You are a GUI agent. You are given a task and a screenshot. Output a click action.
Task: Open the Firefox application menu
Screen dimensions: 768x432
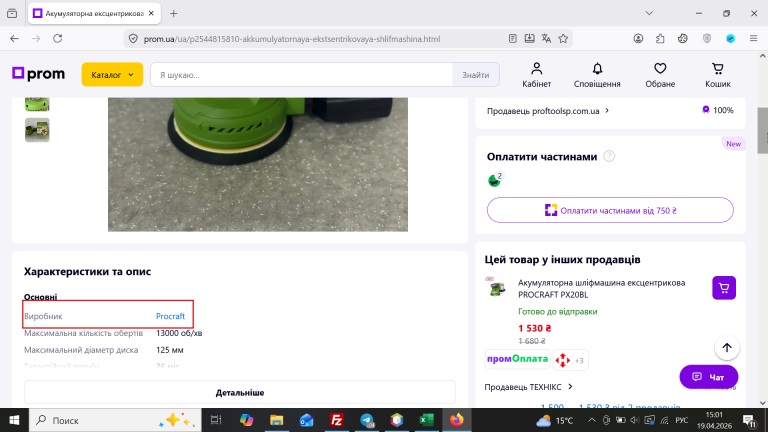pyautogui.click(x=753, y=39)
